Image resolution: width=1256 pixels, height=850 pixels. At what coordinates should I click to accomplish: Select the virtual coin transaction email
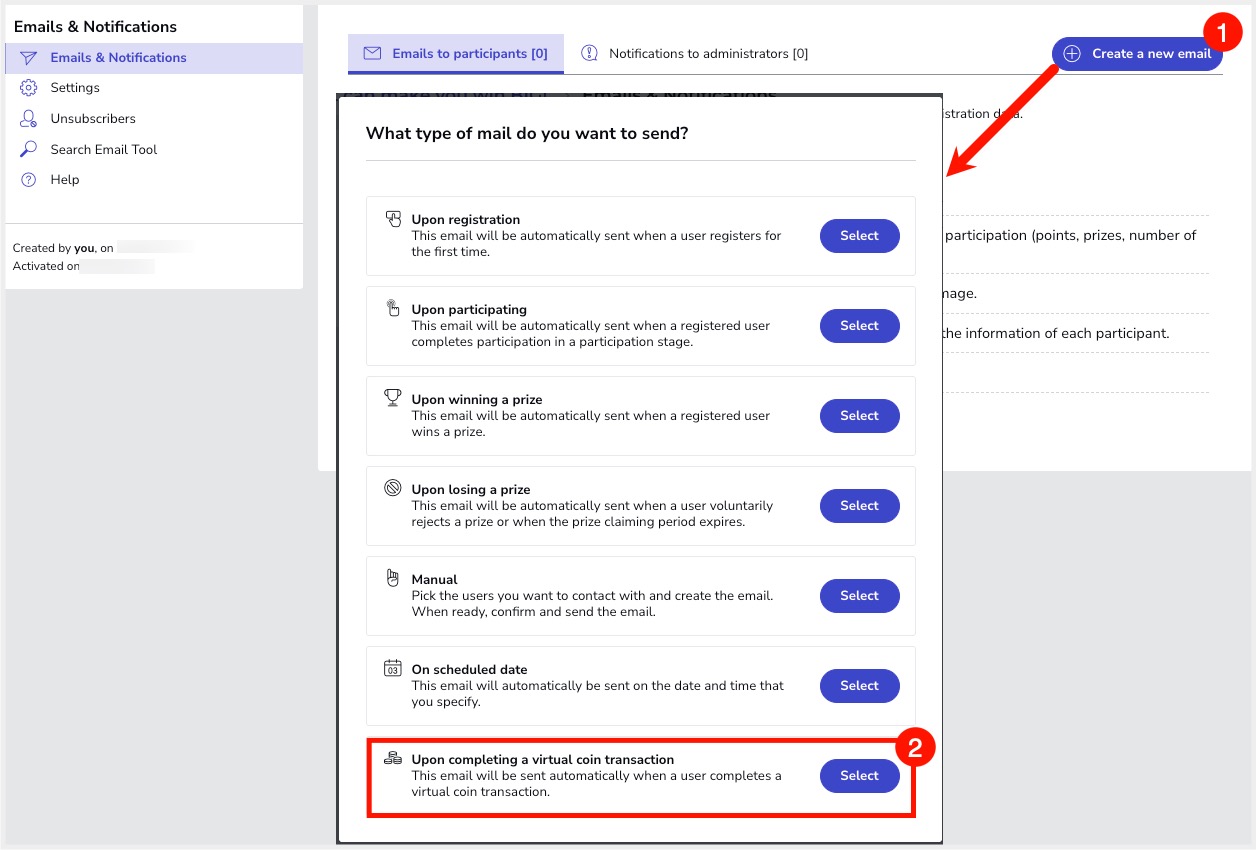(859, 776)
